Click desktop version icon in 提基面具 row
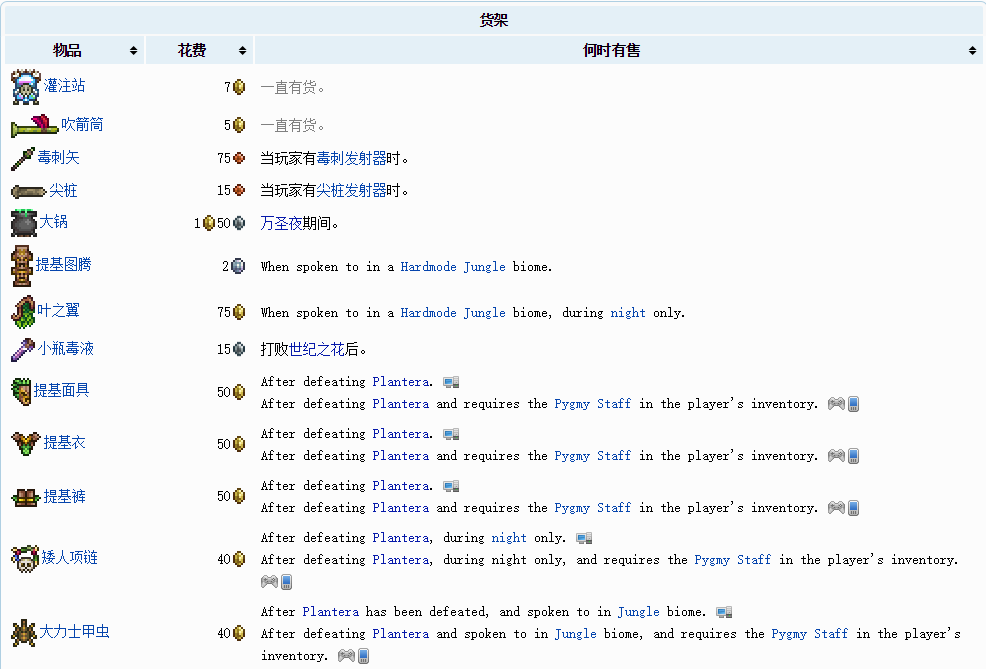Screen dimensions: 986x669 pyautogui.click(x=451, y=382)
